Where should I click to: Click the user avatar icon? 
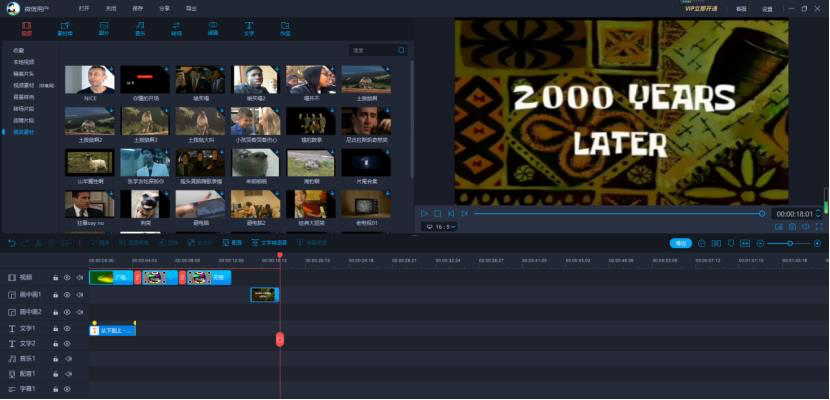13,8
